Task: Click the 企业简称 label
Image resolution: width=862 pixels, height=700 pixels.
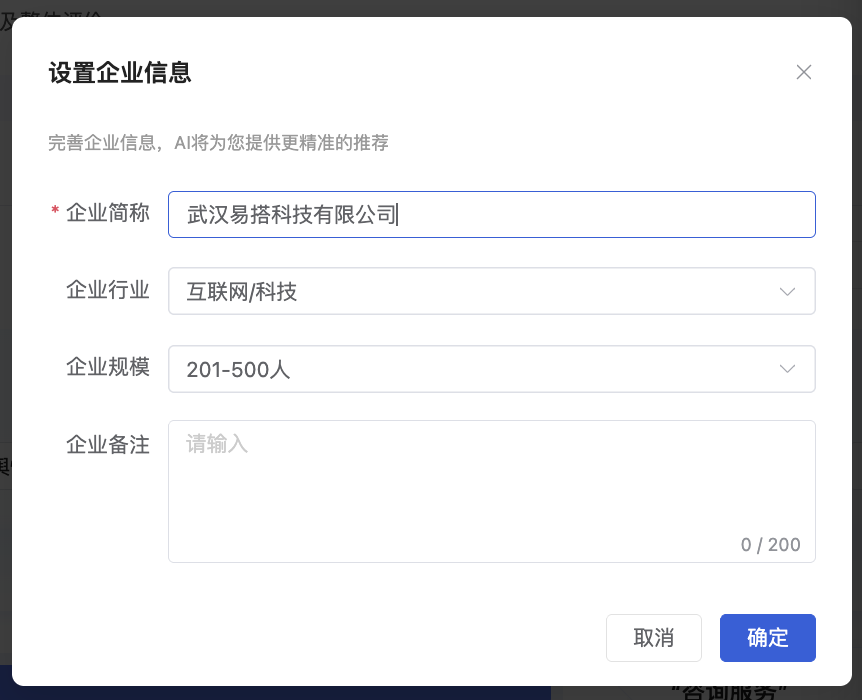Action: 108,213
